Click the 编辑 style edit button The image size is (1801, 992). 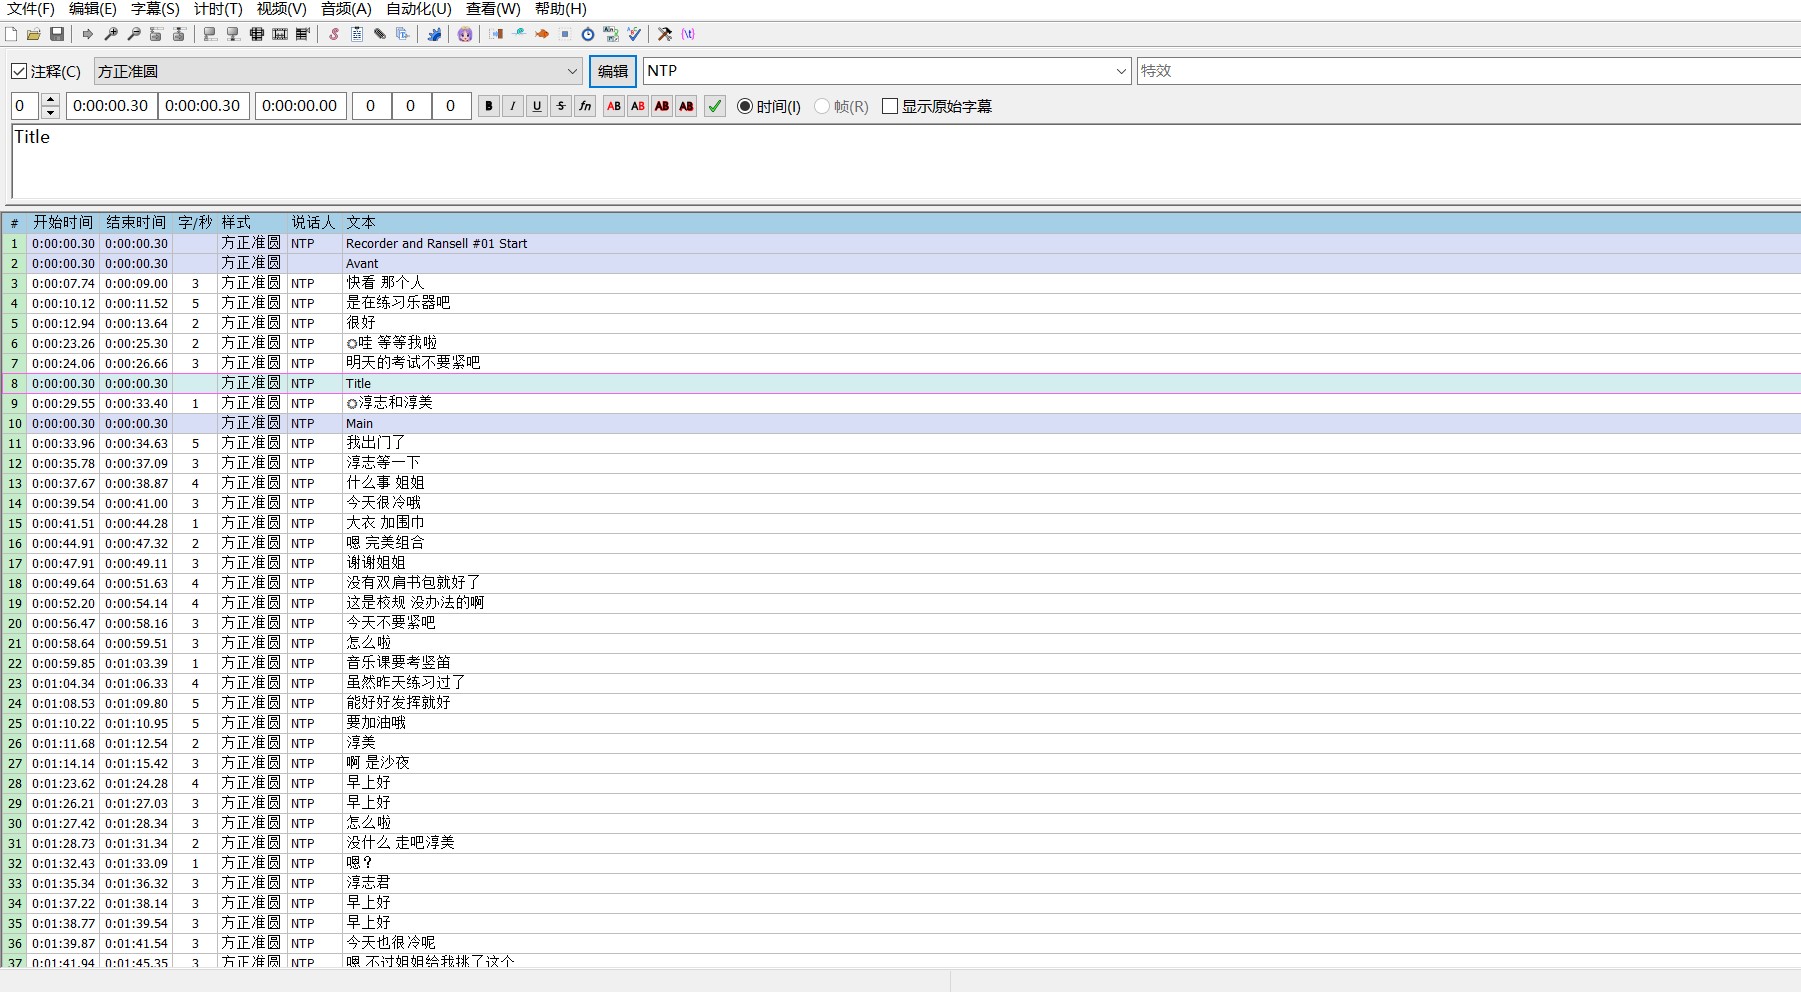[x=613, y=71]
